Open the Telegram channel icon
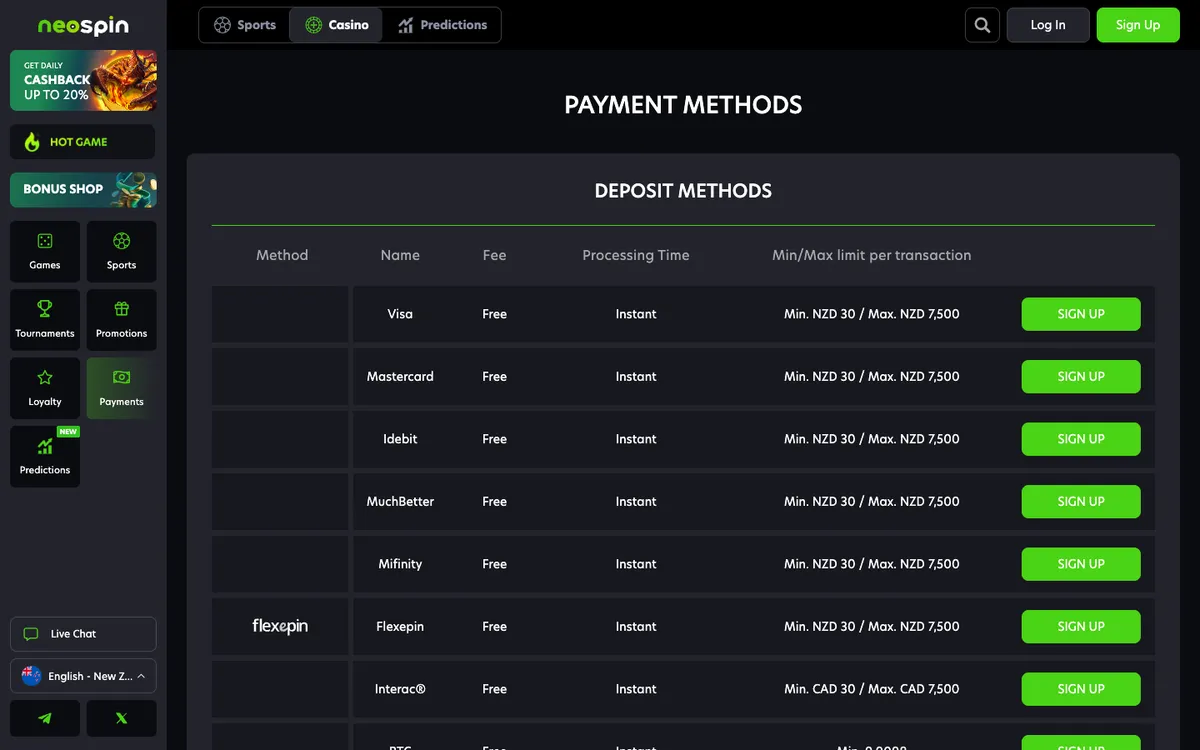This screenshot has width=1200, height=750. 45,718
